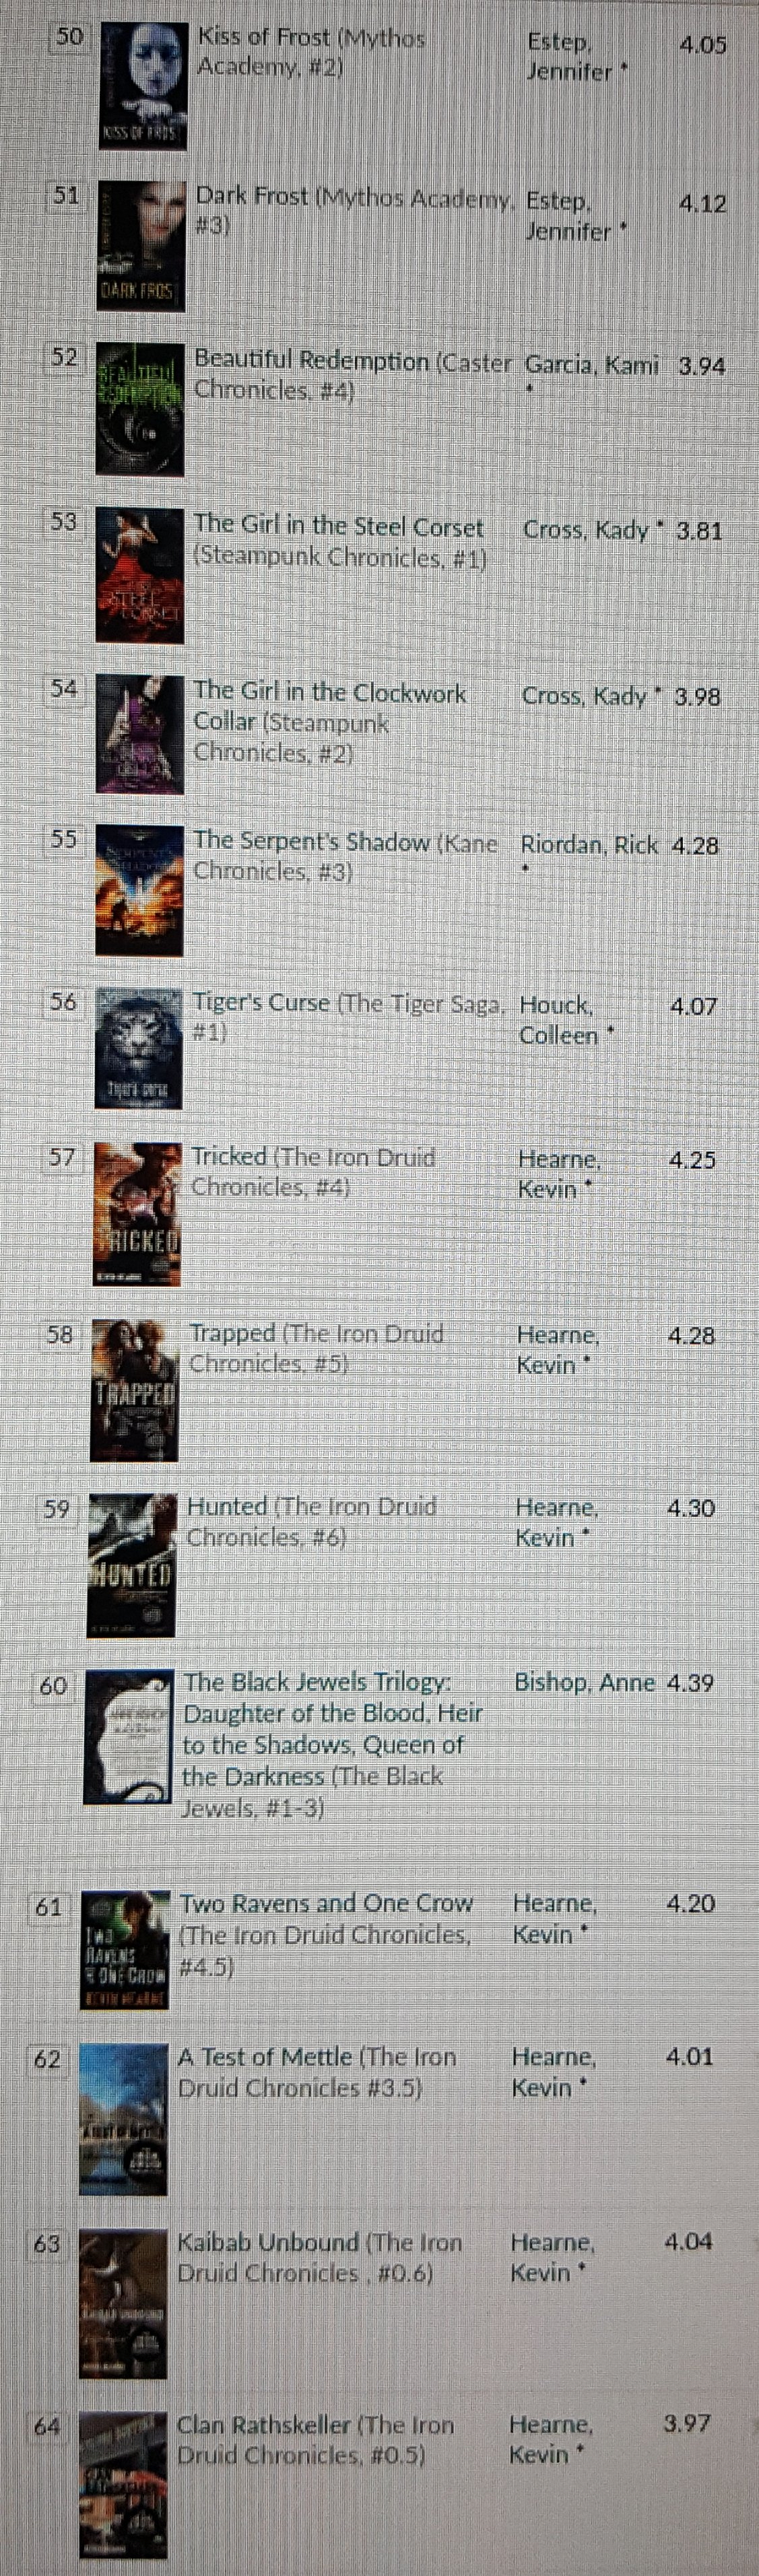This screenshot has height=2576, width=759.
Task: Open the Dark Frost cover image
Action: point(141,246)
